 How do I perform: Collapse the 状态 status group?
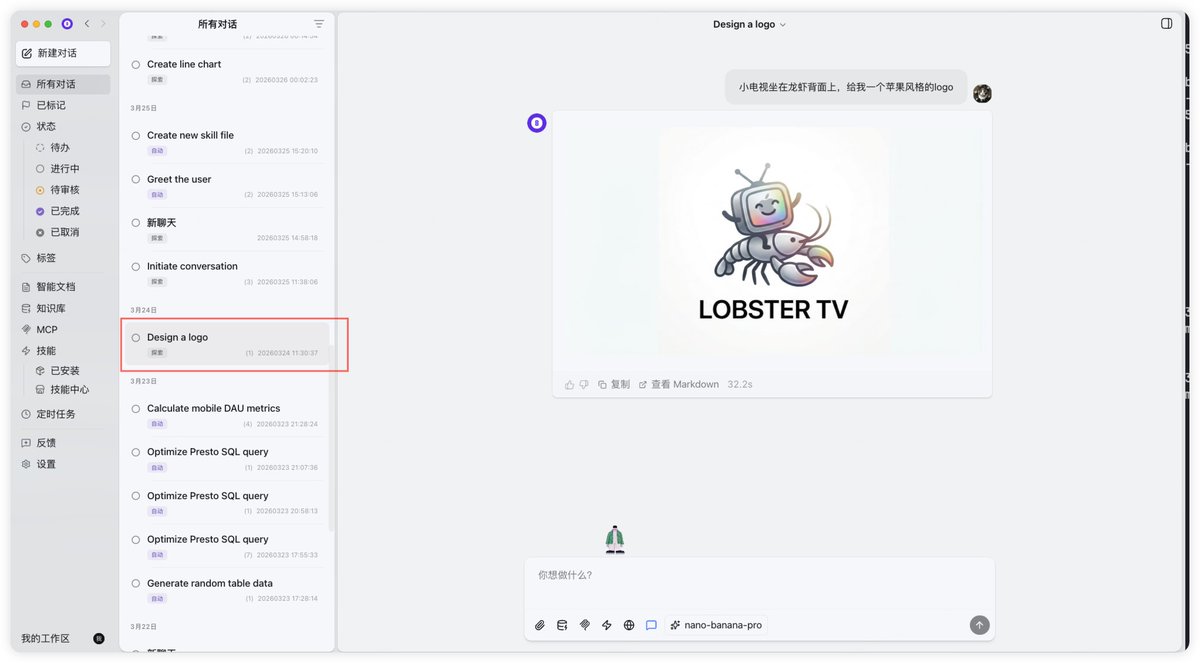64,127
